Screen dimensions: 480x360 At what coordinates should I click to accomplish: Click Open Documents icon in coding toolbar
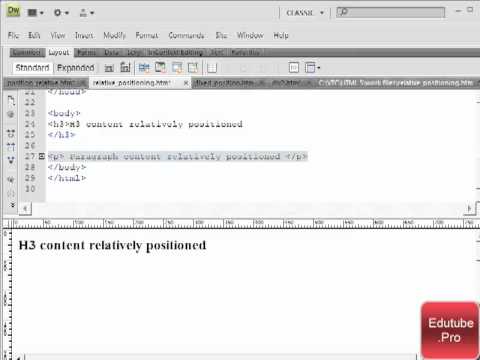11,100
